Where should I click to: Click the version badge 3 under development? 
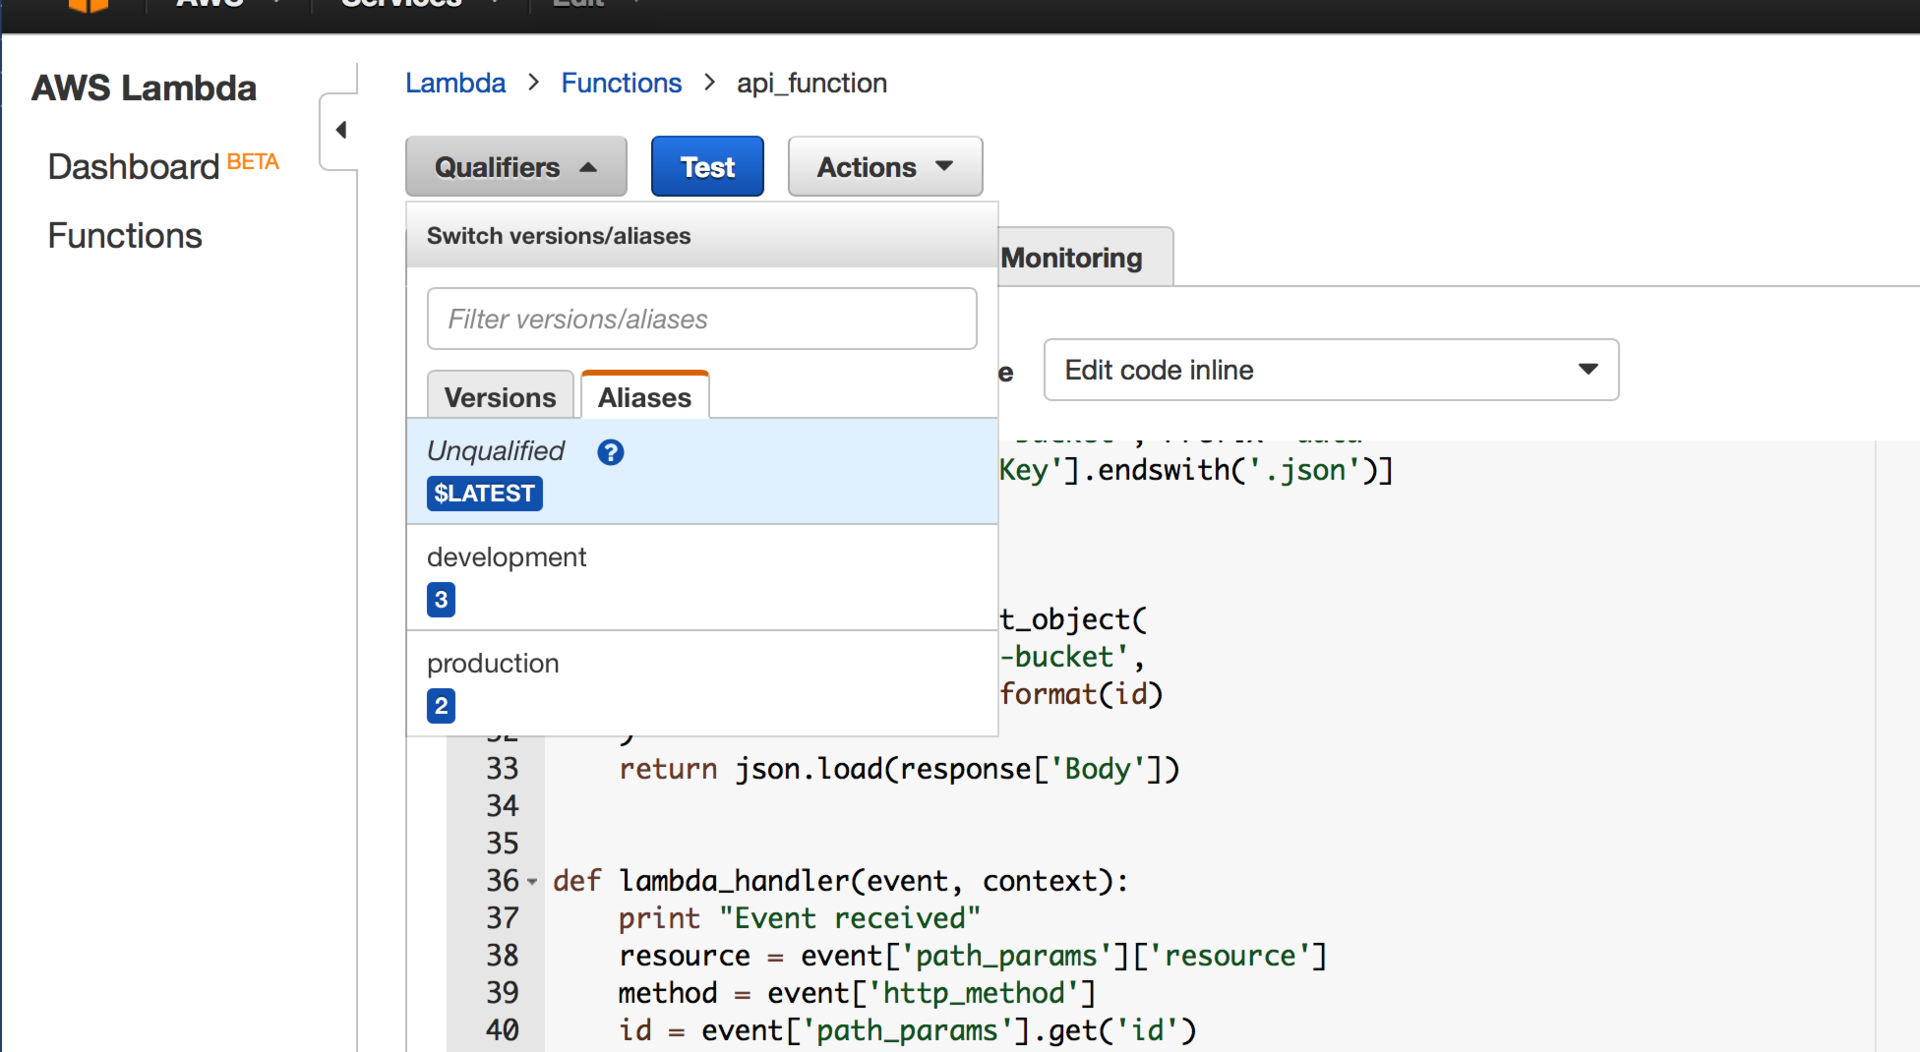click(441, 600)
